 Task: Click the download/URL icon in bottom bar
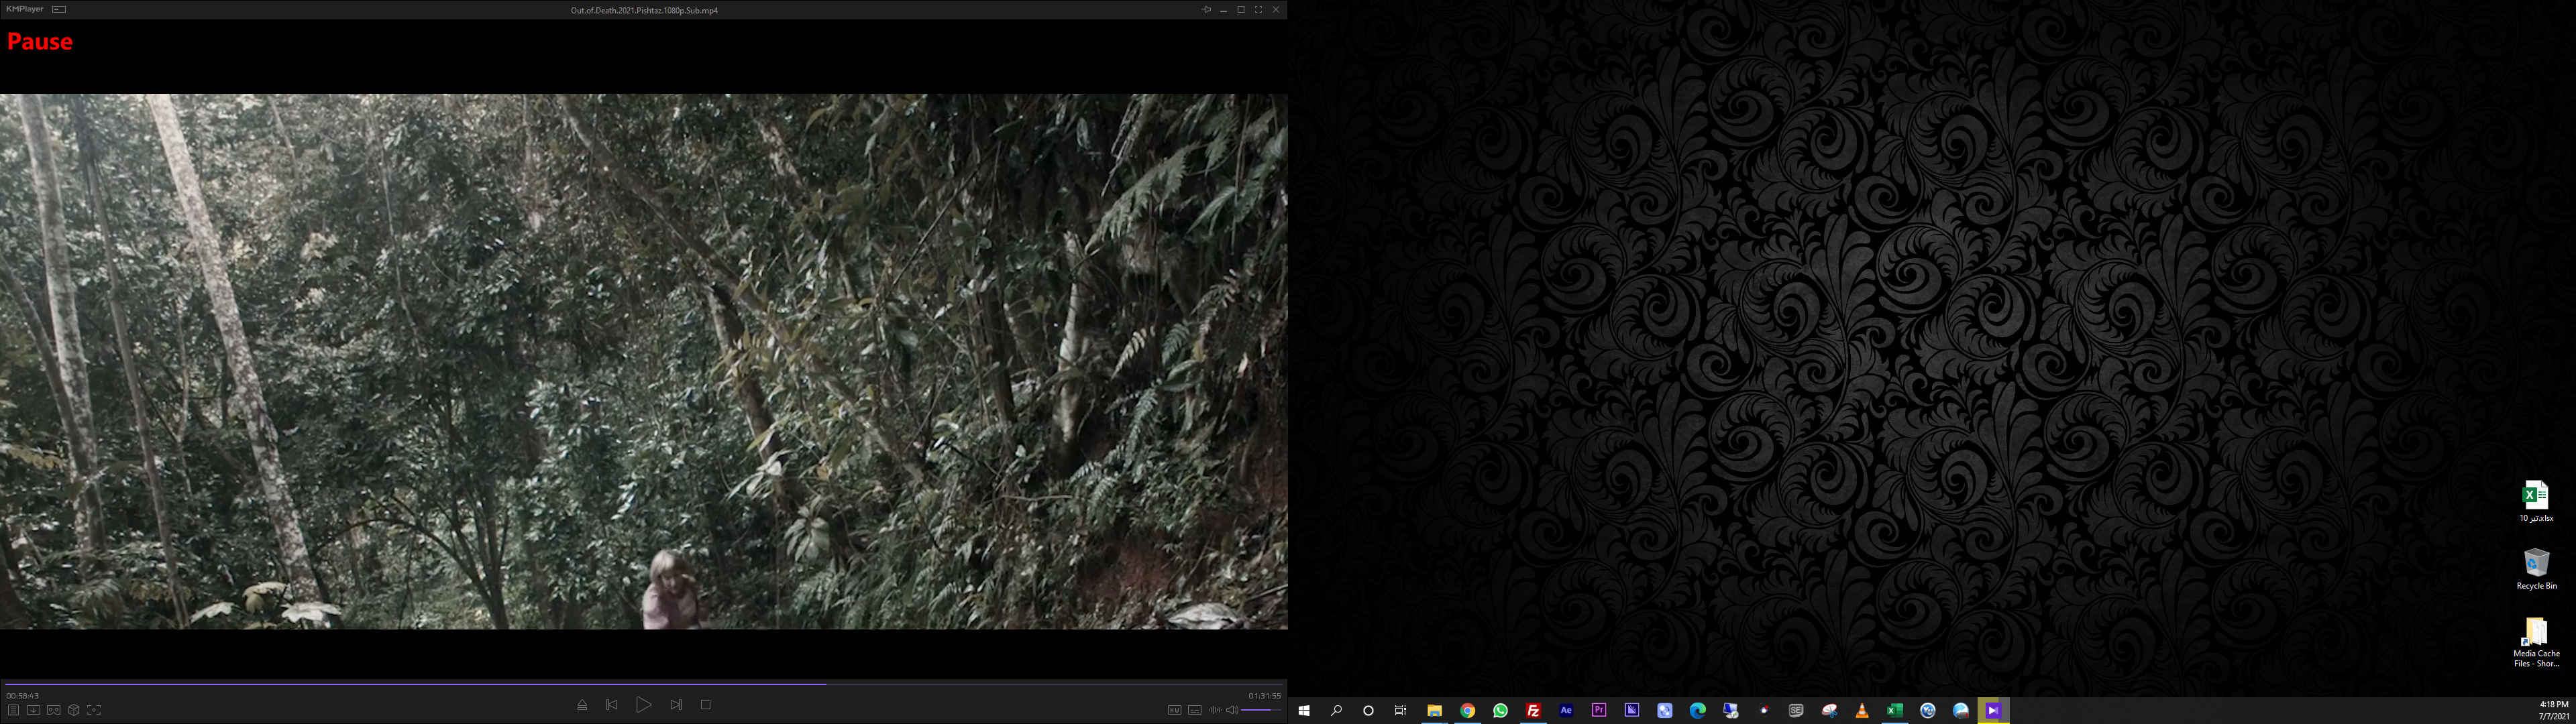[x=33, y=710]
